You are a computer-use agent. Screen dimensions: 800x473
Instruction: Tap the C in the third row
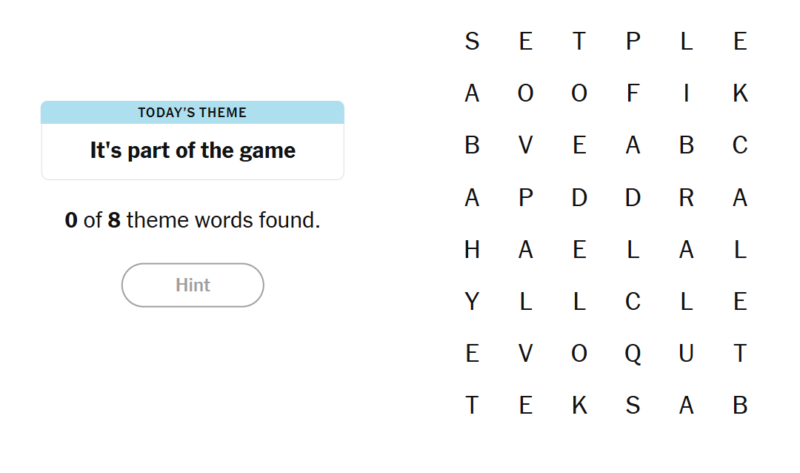[740, 146]
